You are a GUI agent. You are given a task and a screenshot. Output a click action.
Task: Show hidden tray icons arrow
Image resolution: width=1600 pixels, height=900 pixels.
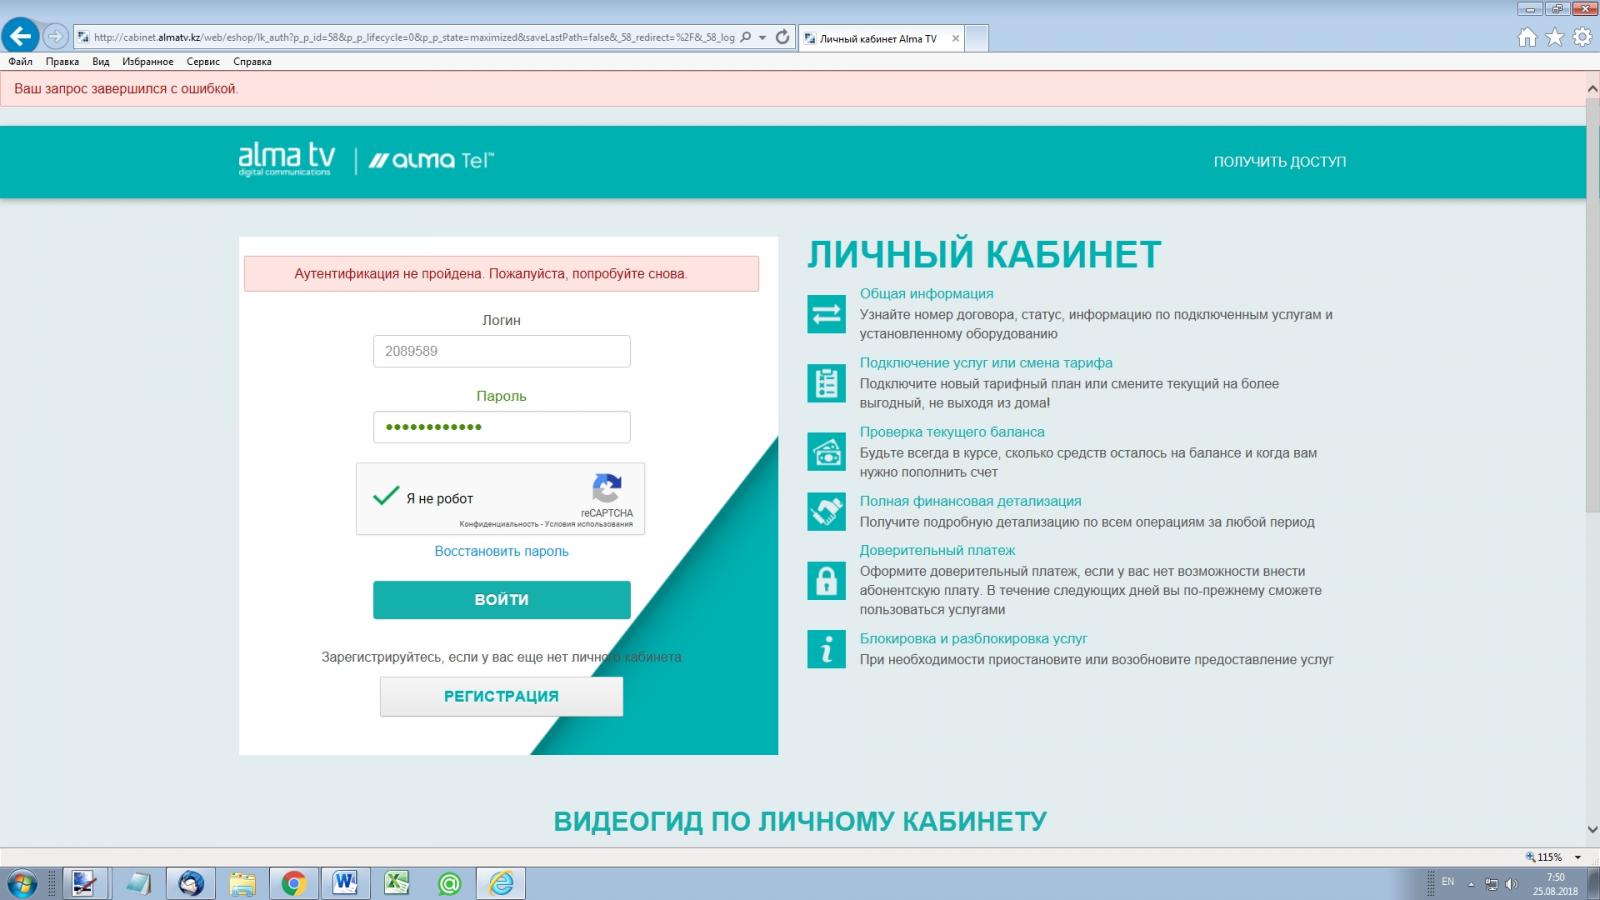(x=1471, y=884)
